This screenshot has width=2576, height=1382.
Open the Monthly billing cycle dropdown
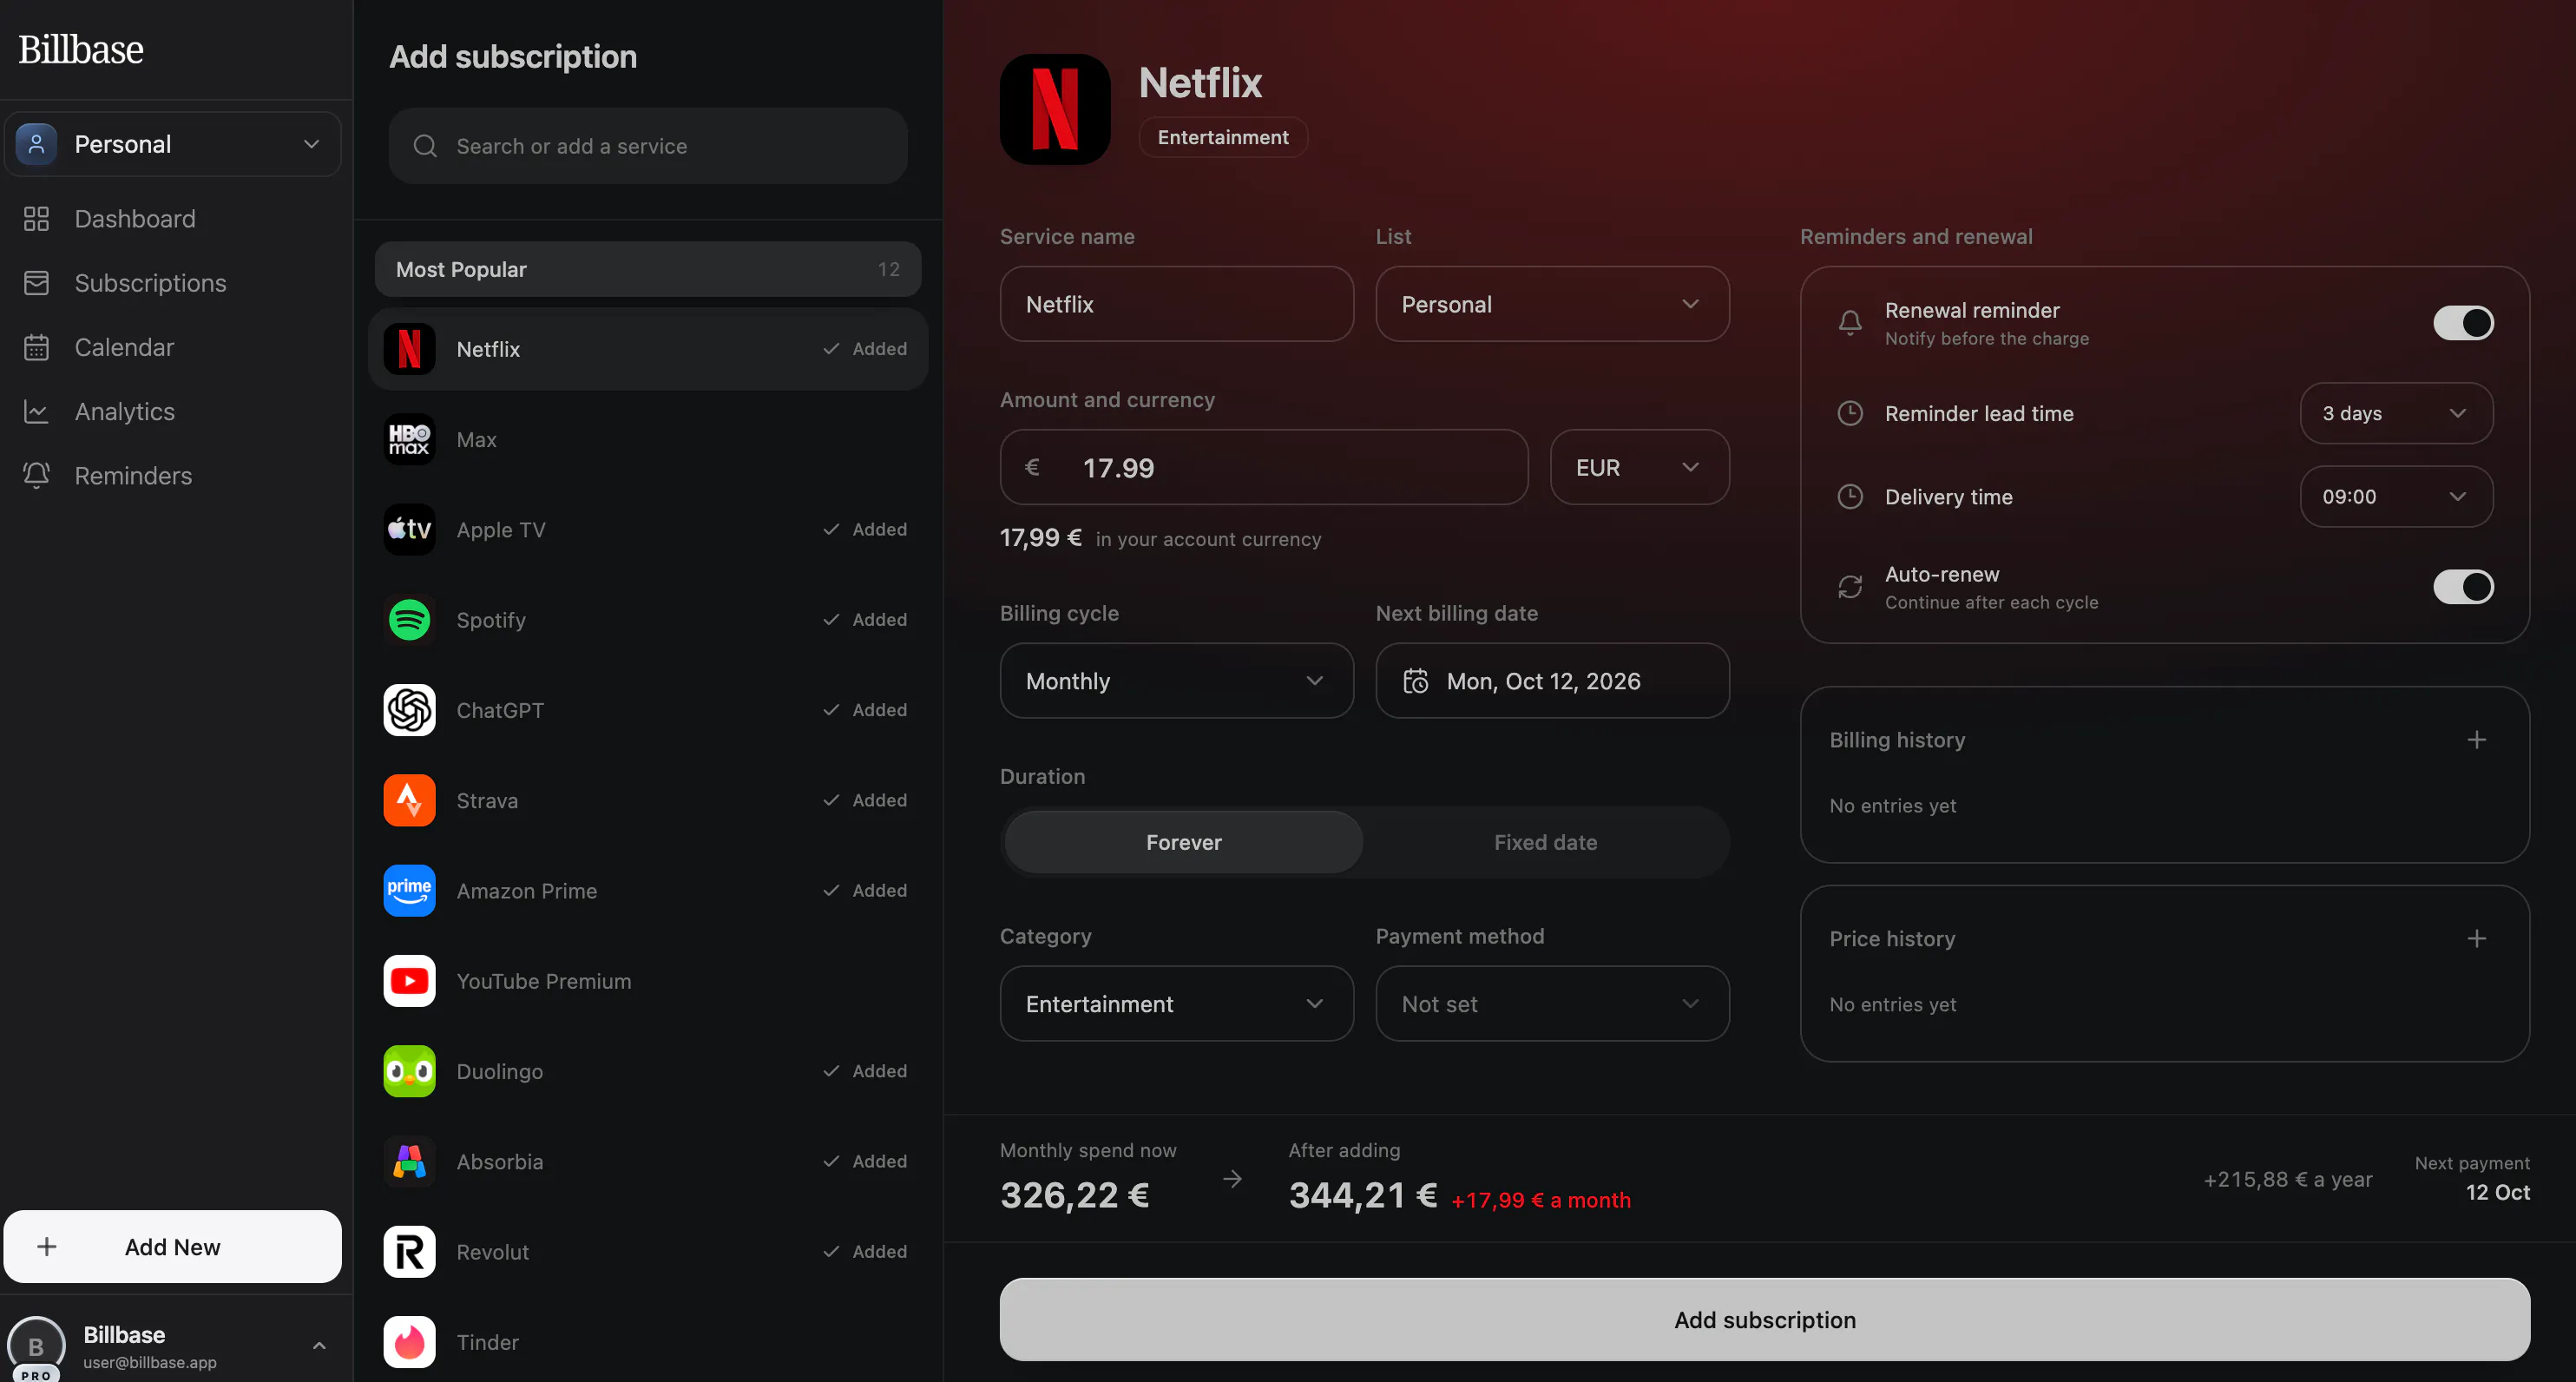[1176, 681]
